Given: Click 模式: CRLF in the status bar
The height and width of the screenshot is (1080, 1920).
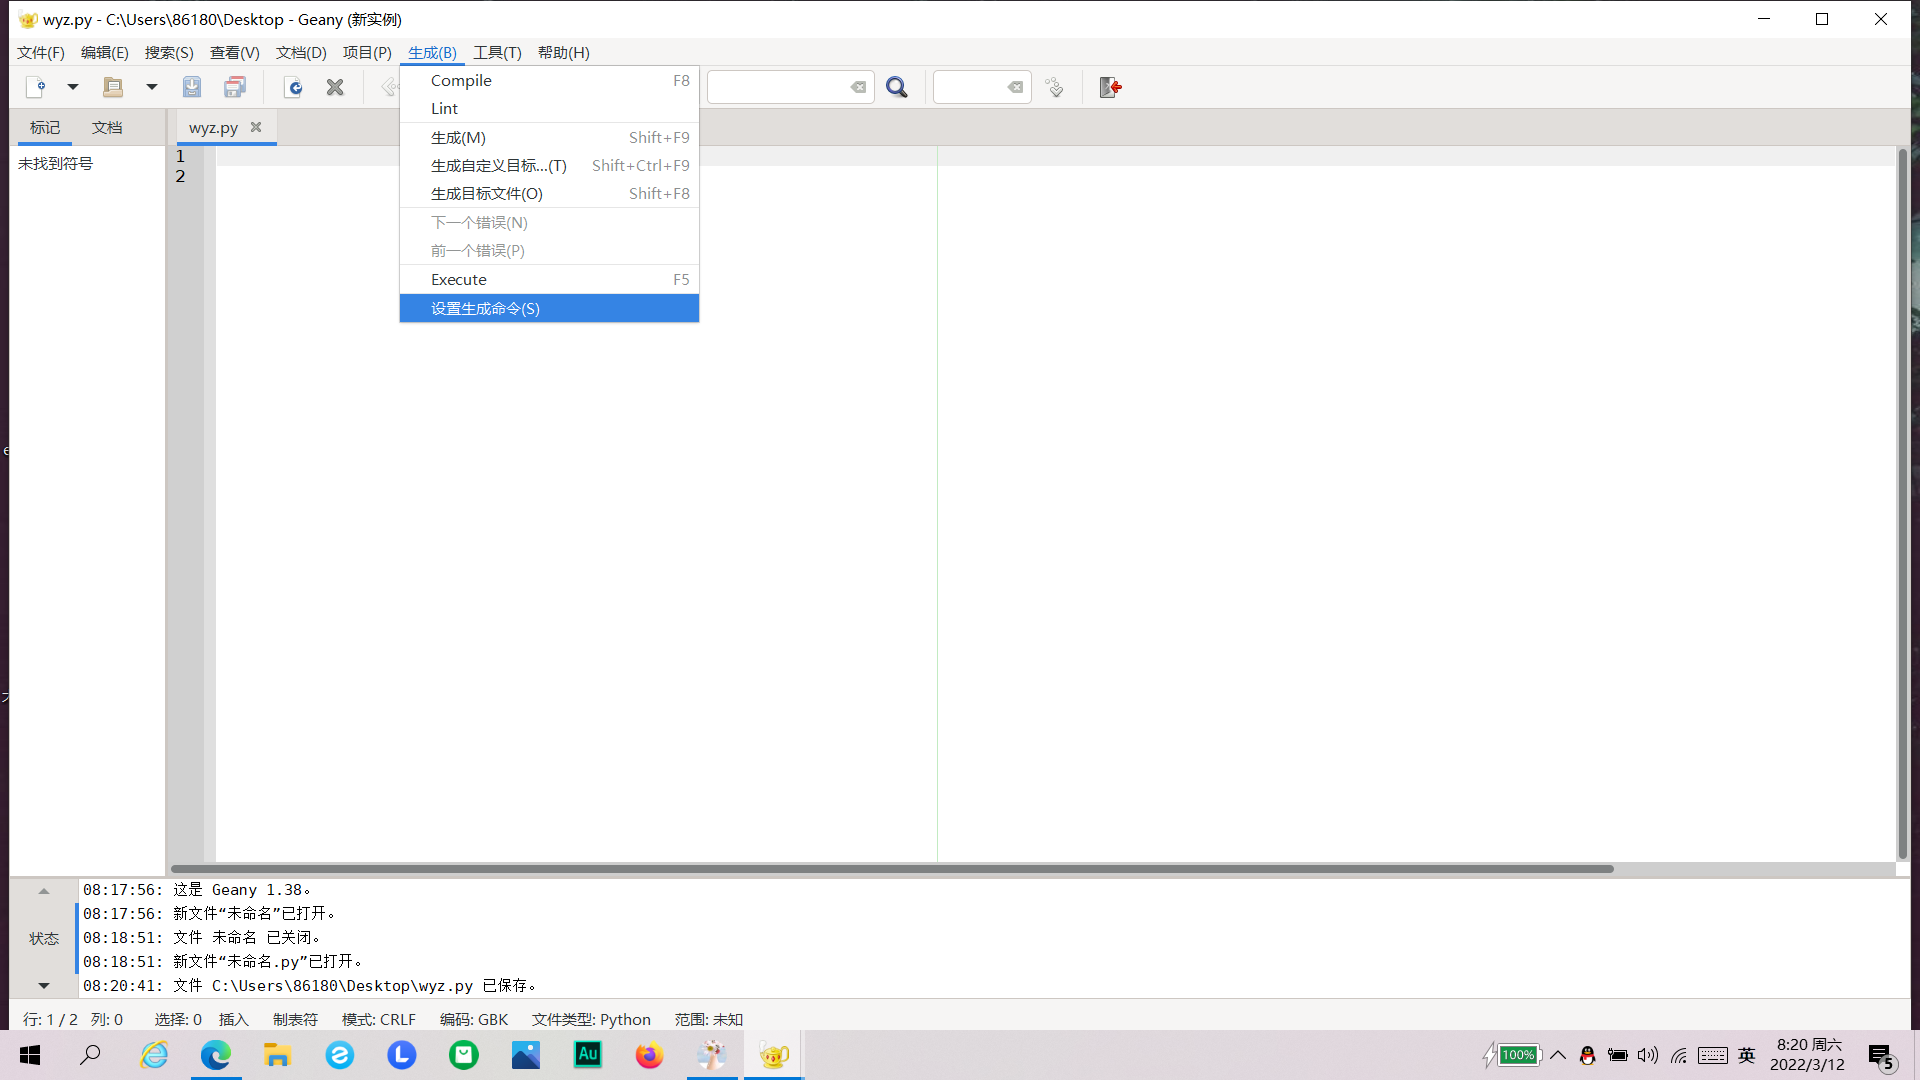Looking at the screenshot, I should click(x=379, y=1019).
